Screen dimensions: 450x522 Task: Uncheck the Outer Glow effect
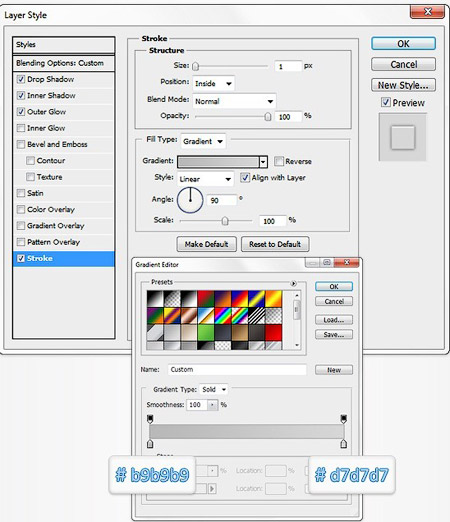(21, 112)
